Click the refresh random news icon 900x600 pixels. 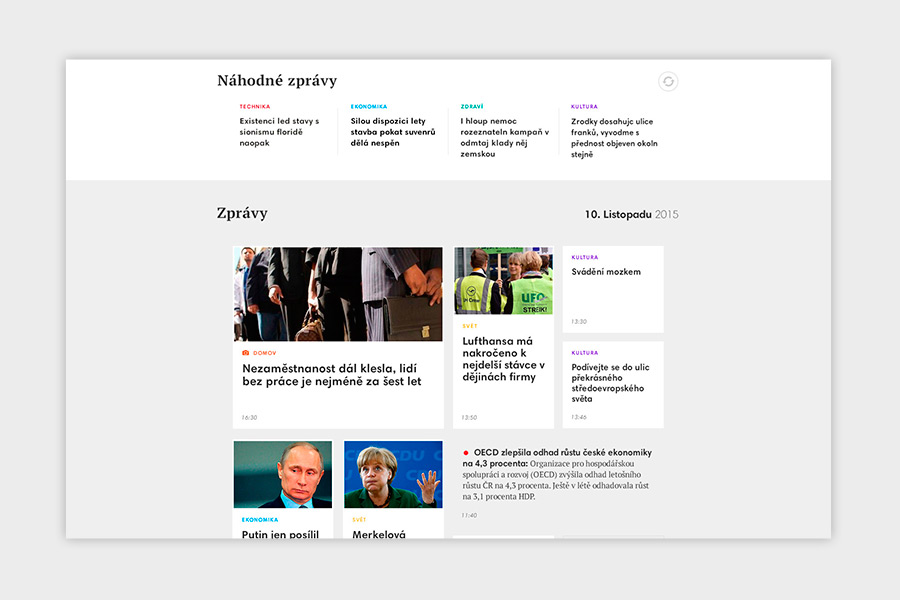click(668, 82)
